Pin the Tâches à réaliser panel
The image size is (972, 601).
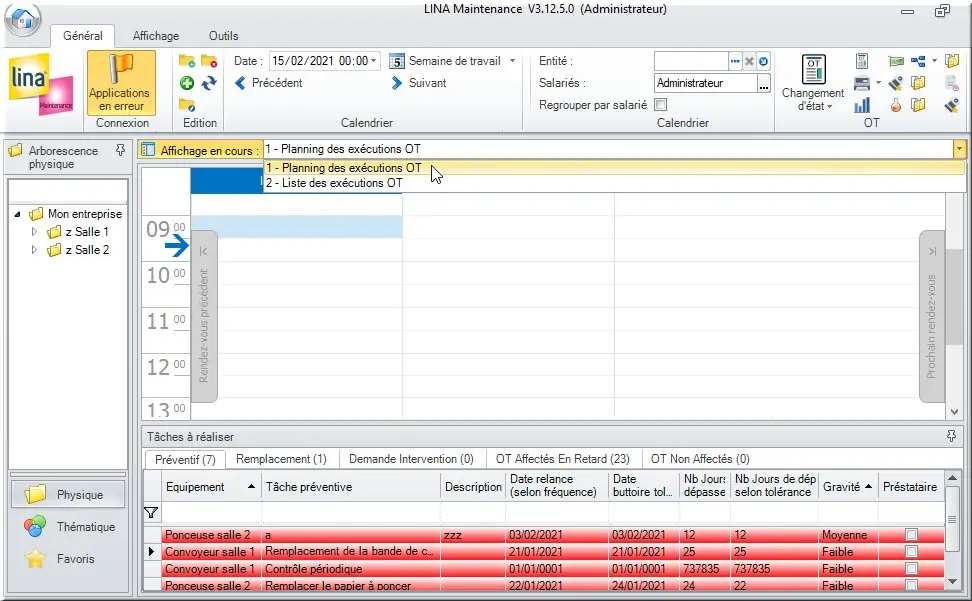pyautogui.click(x=952, y=436)
